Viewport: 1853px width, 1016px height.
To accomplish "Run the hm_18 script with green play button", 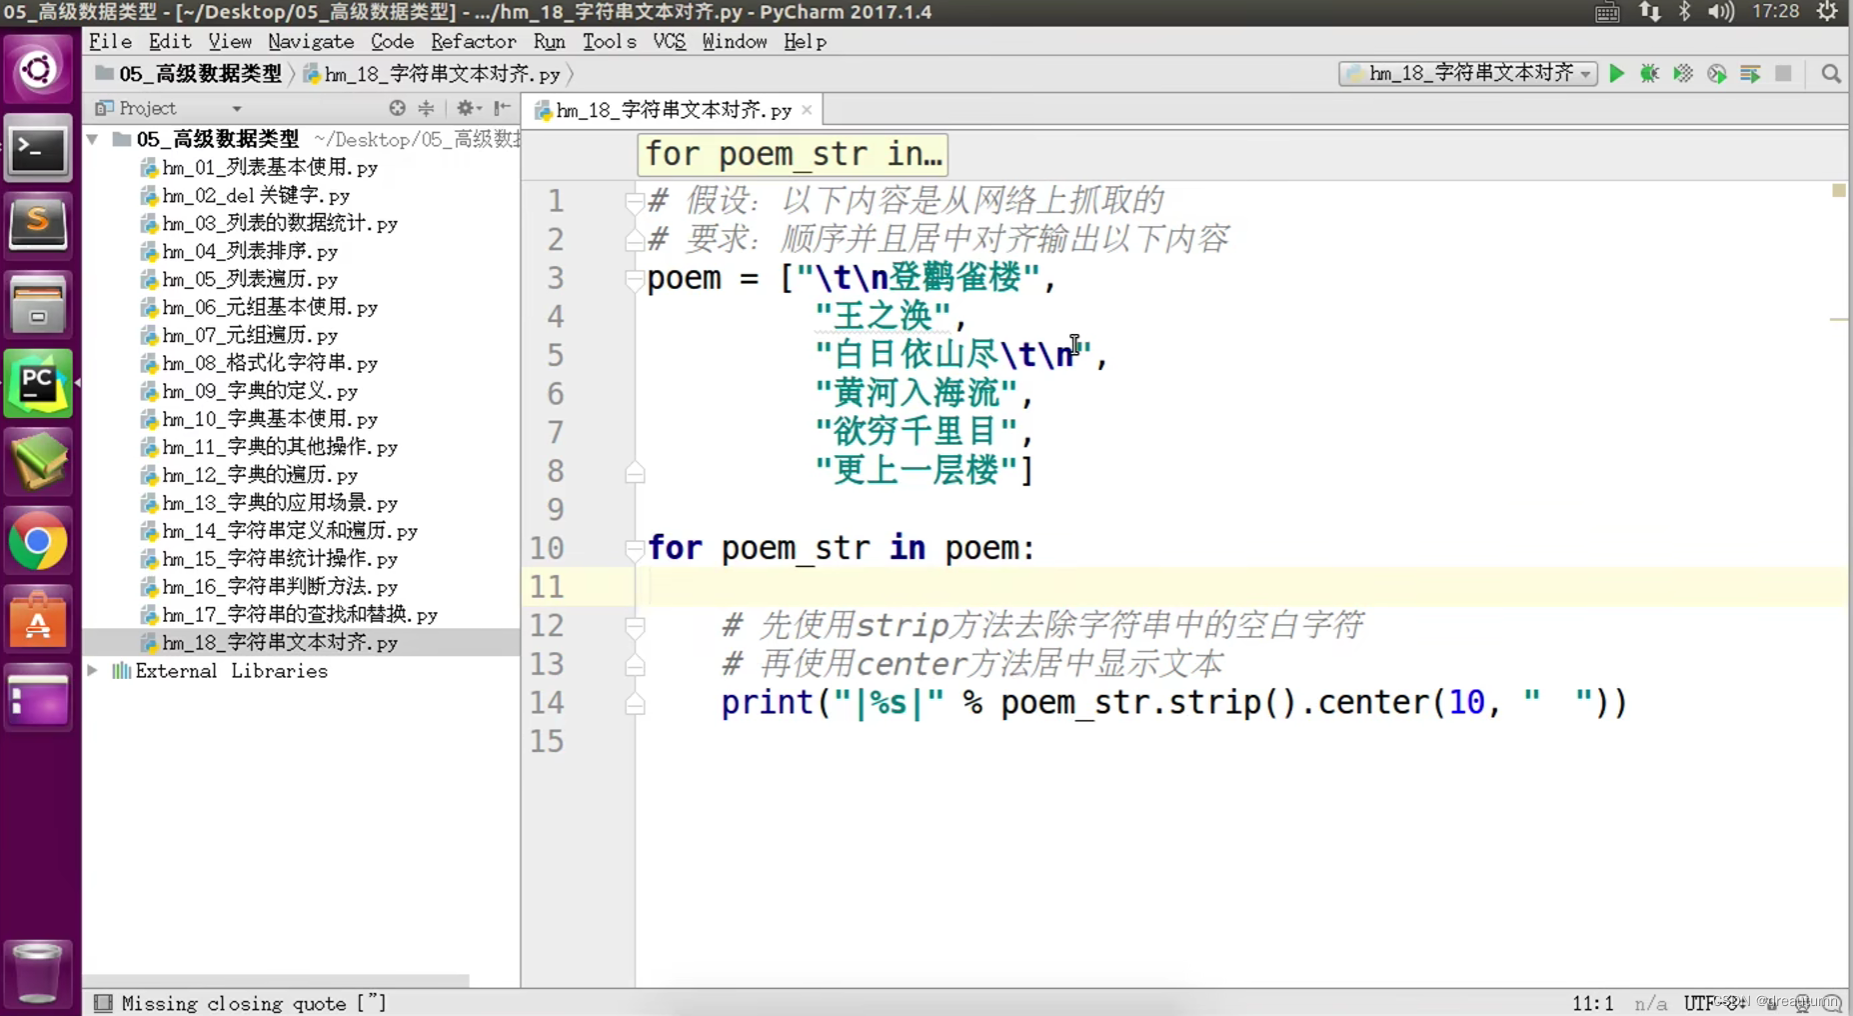I will pos(1616,74).
